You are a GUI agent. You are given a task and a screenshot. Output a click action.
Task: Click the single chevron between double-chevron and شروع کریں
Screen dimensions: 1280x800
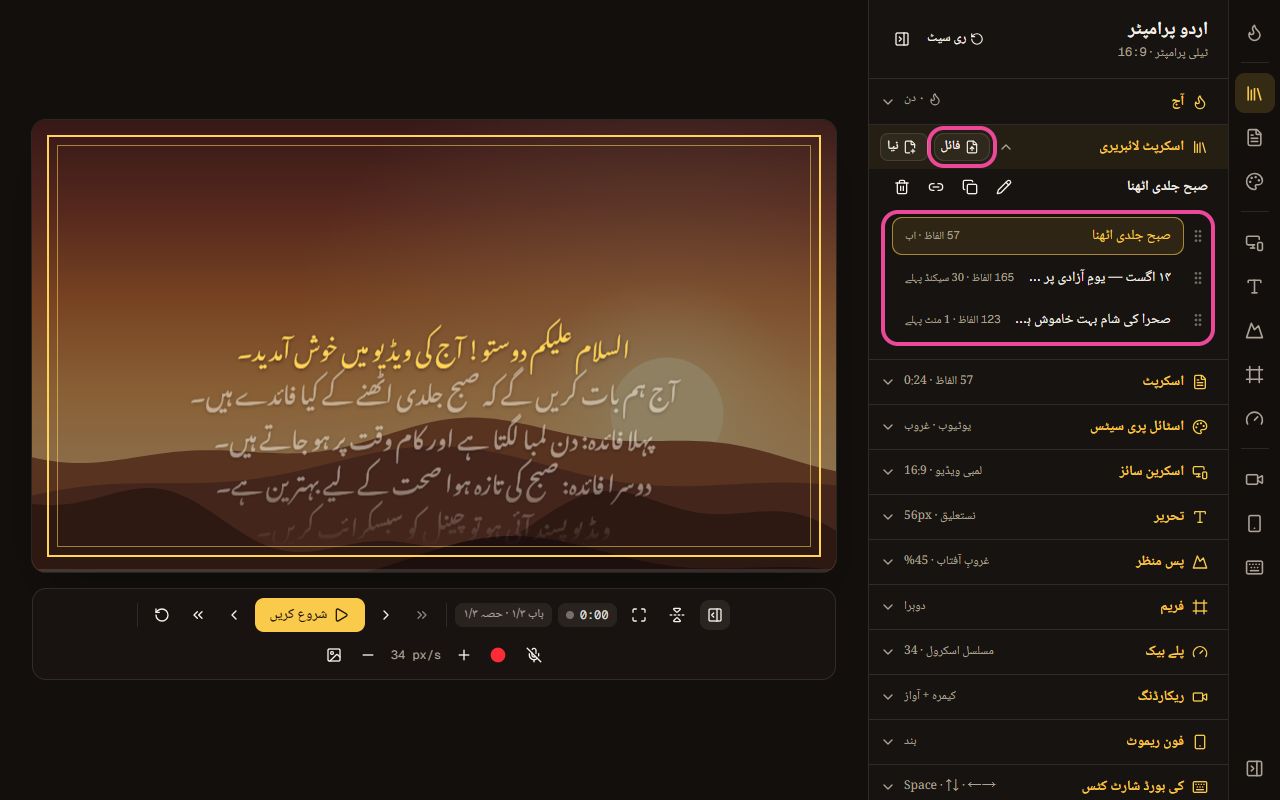pos(234,615)
